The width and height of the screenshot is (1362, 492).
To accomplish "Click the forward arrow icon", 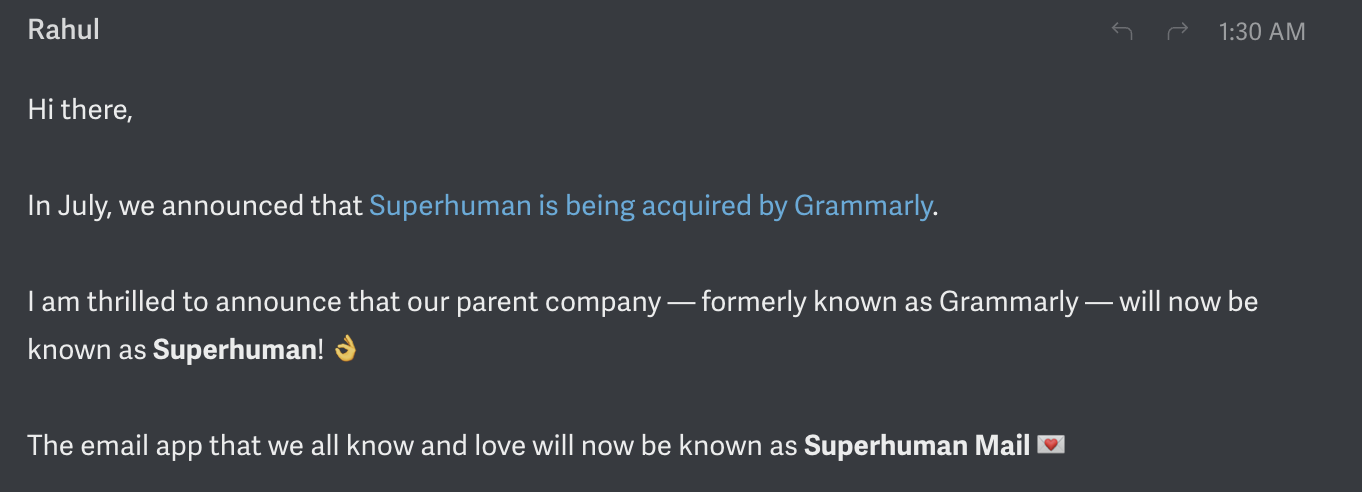I will pyautogui.click(x=1177, y=32).
